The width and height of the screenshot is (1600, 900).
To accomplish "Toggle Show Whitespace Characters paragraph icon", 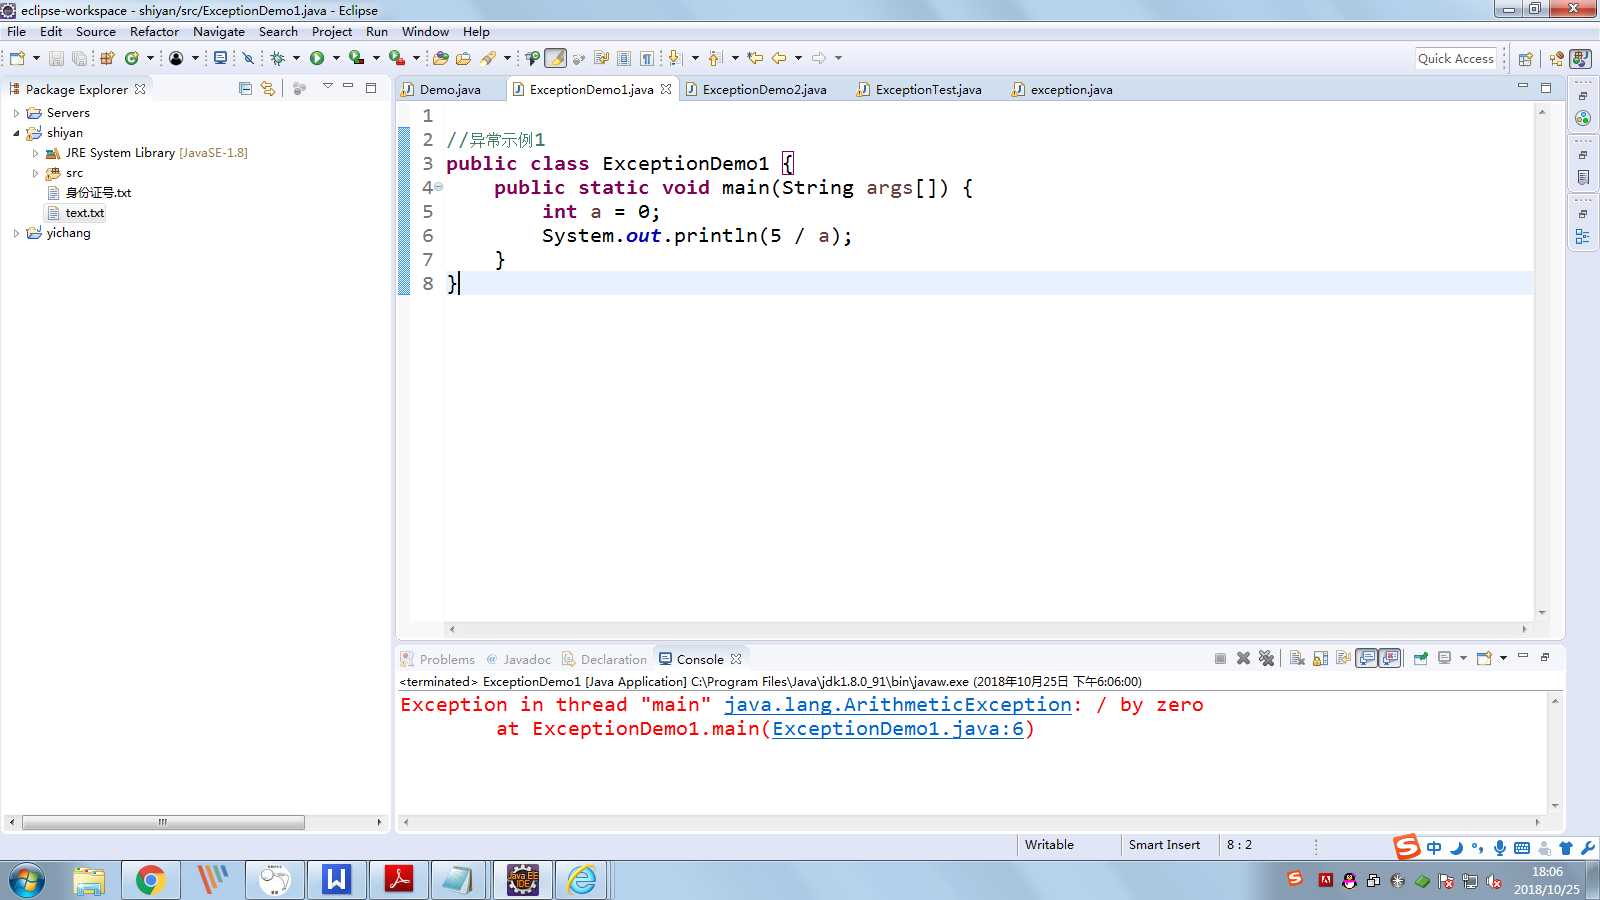I will coord(647,58).
